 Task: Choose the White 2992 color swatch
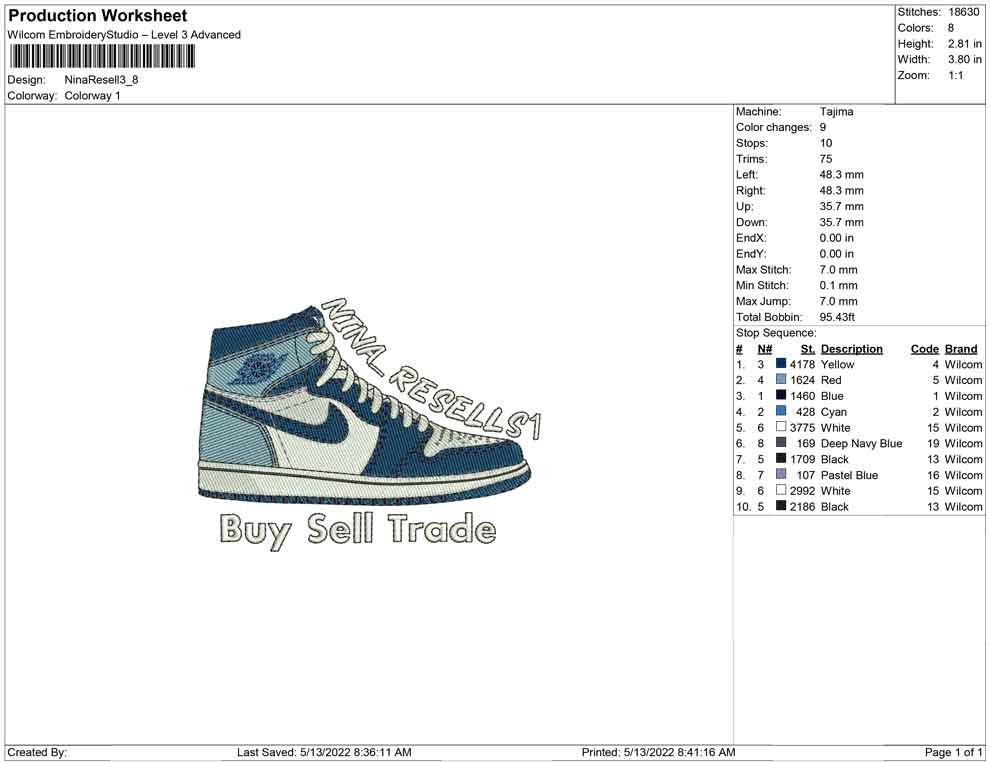781,490
